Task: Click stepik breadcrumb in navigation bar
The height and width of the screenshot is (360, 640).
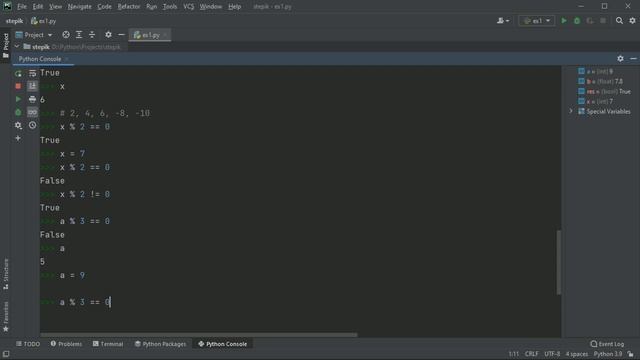Action: 14,21
